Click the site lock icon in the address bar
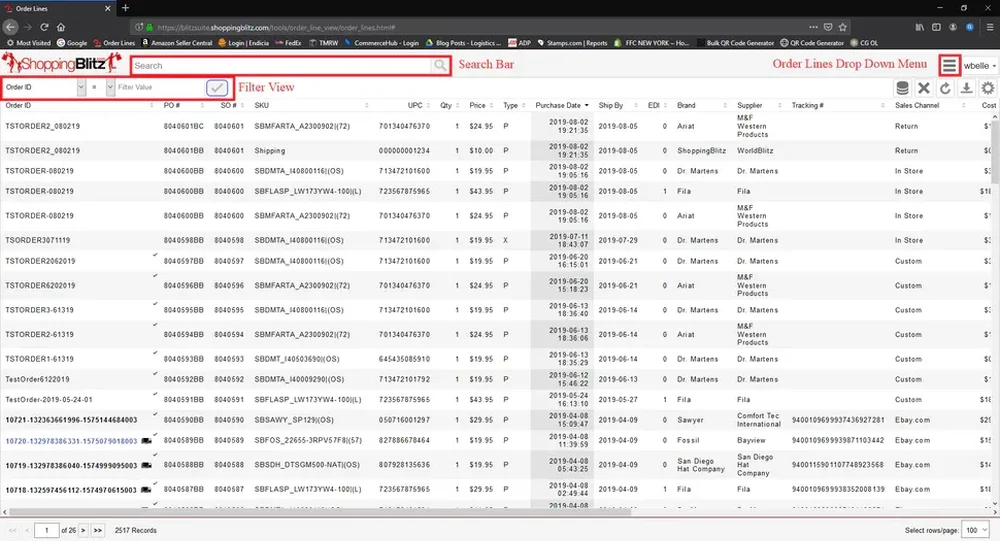Viewport: 1000px width, 541px height. pyautogui.click(x=149, y=27)
